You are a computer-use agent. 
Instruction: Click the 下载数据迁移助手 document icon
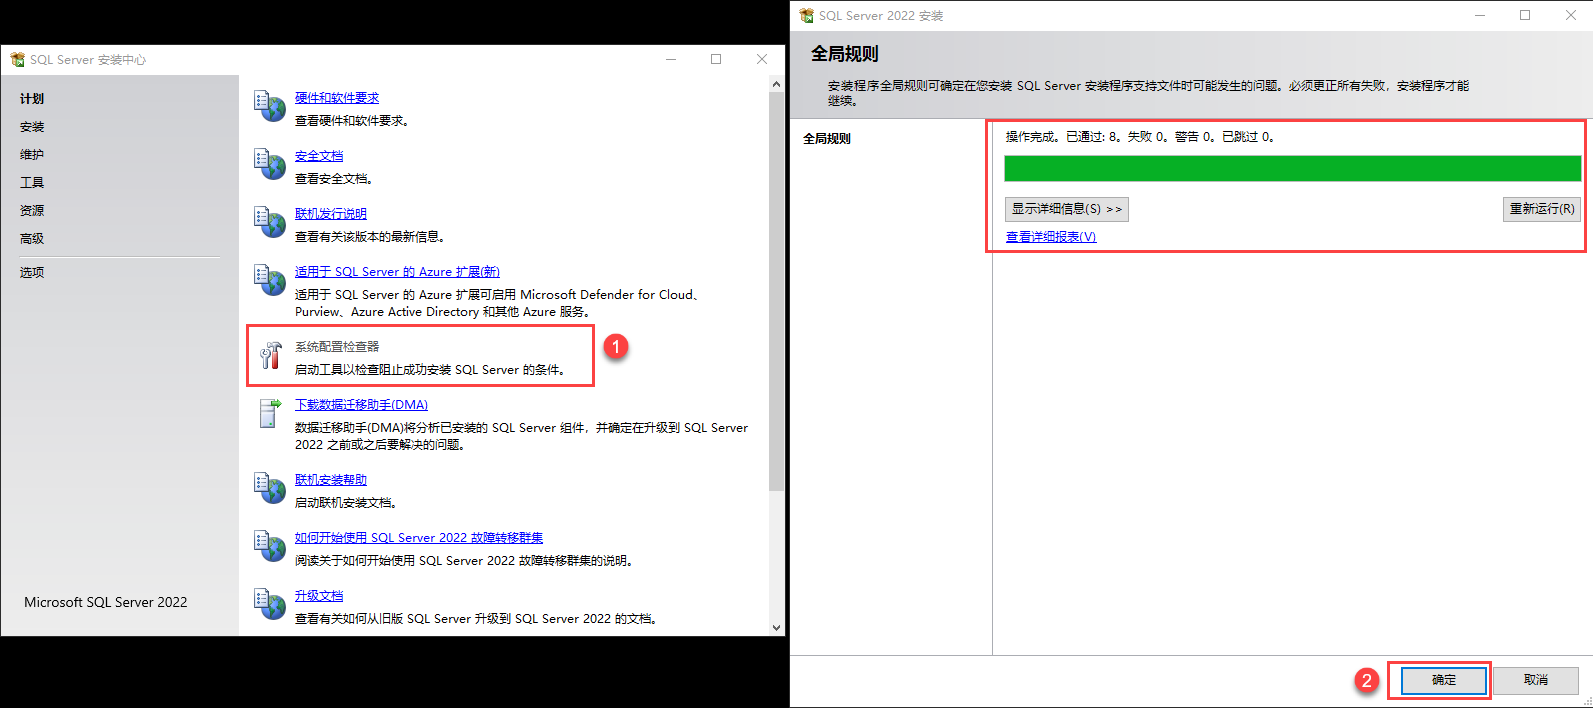point(270,413)
